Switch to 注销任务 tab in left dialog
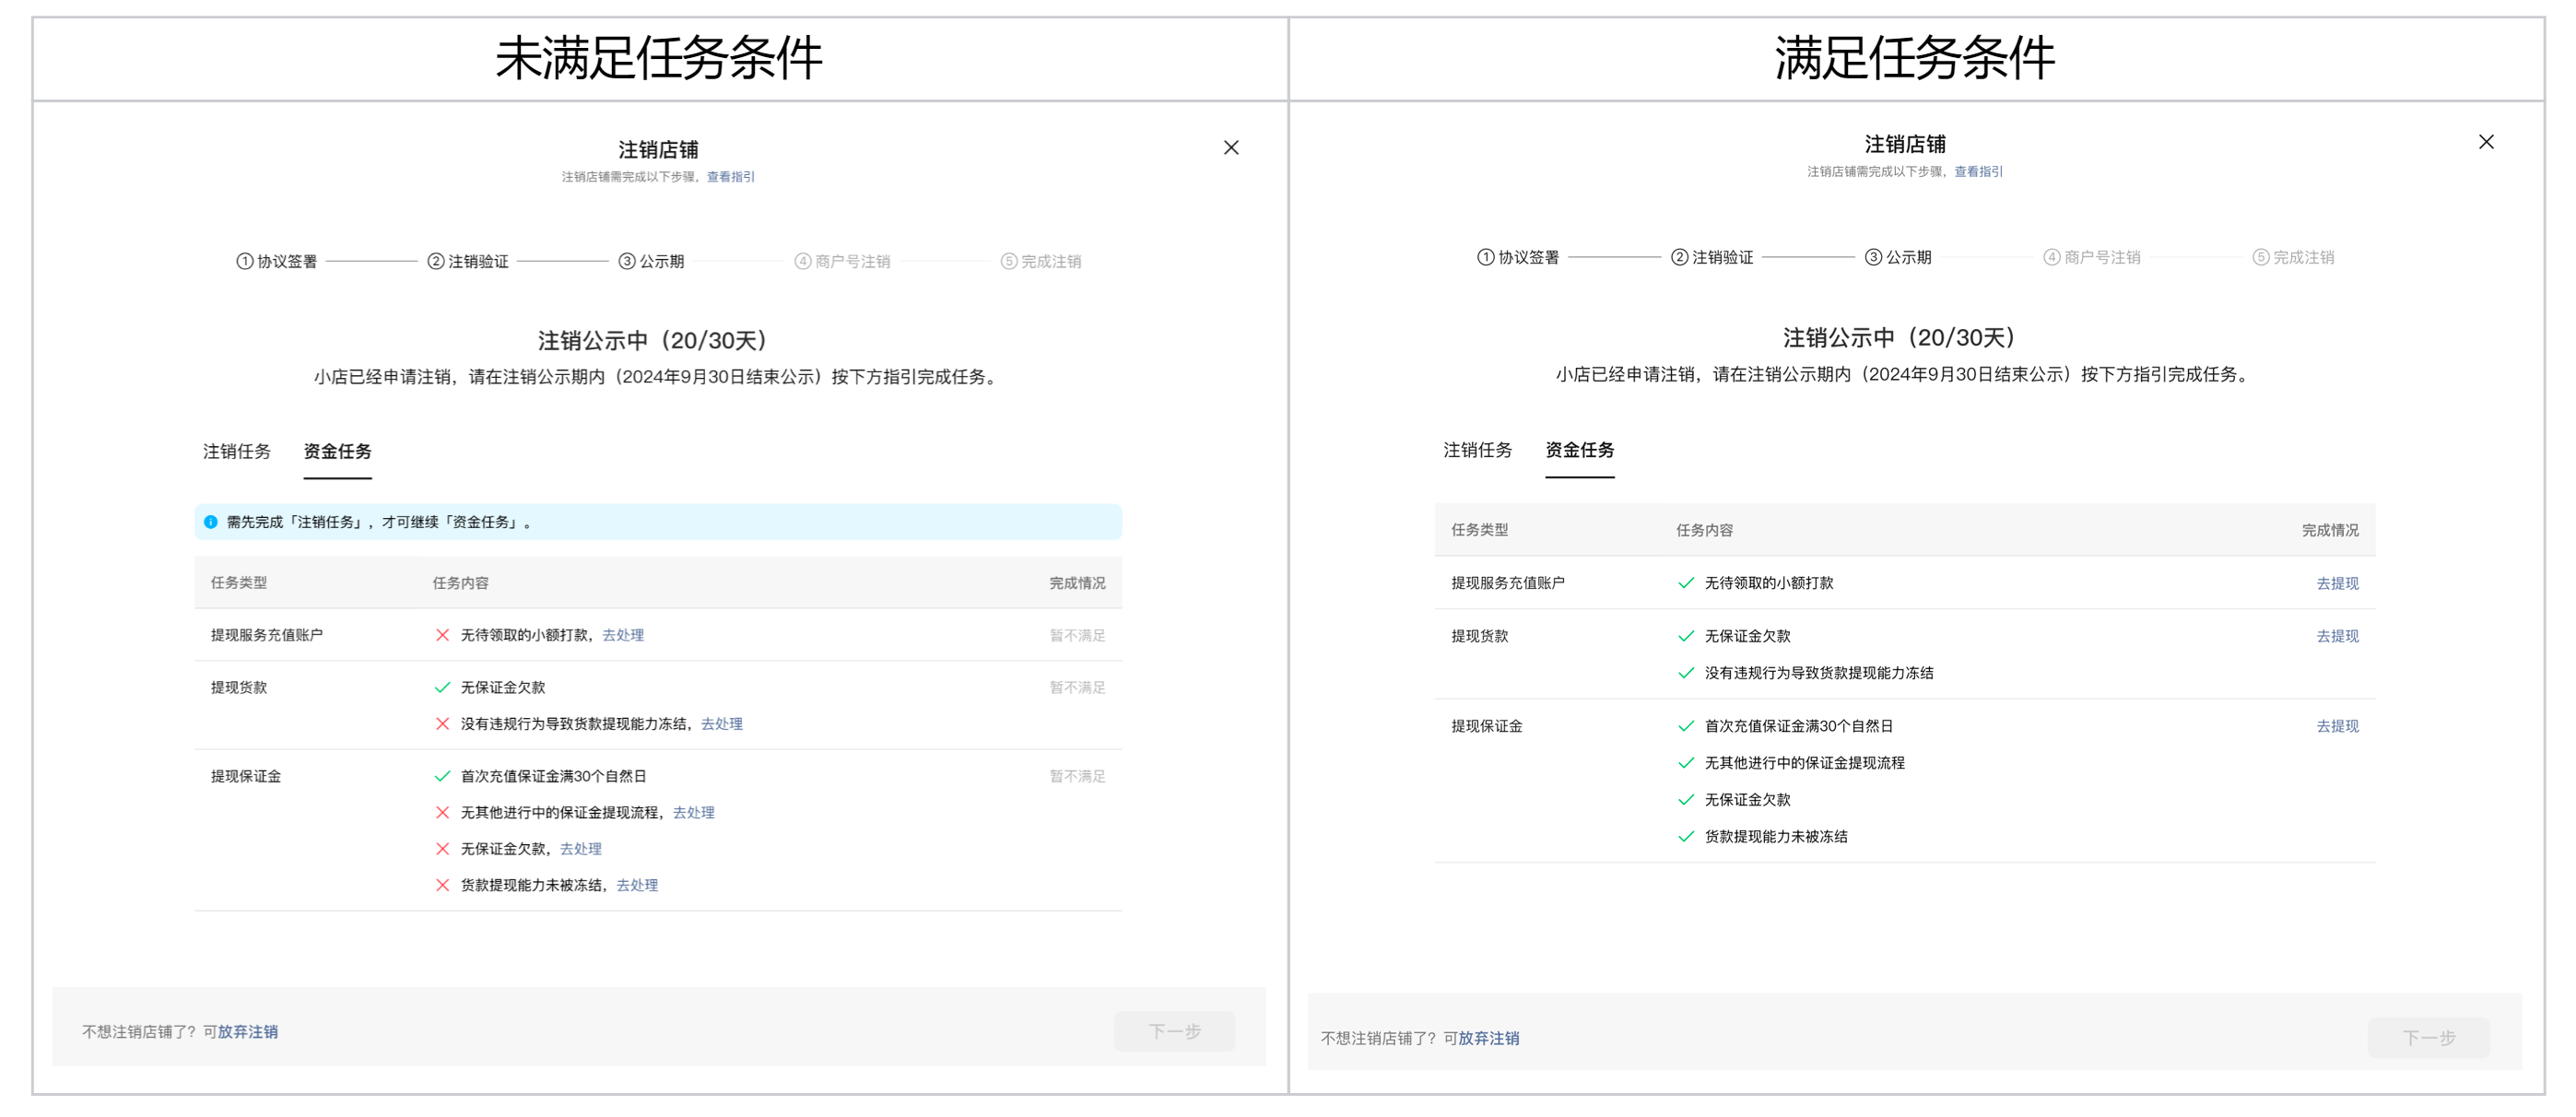This screenshot has width=2576, height=1117. (x=237, y=452)
